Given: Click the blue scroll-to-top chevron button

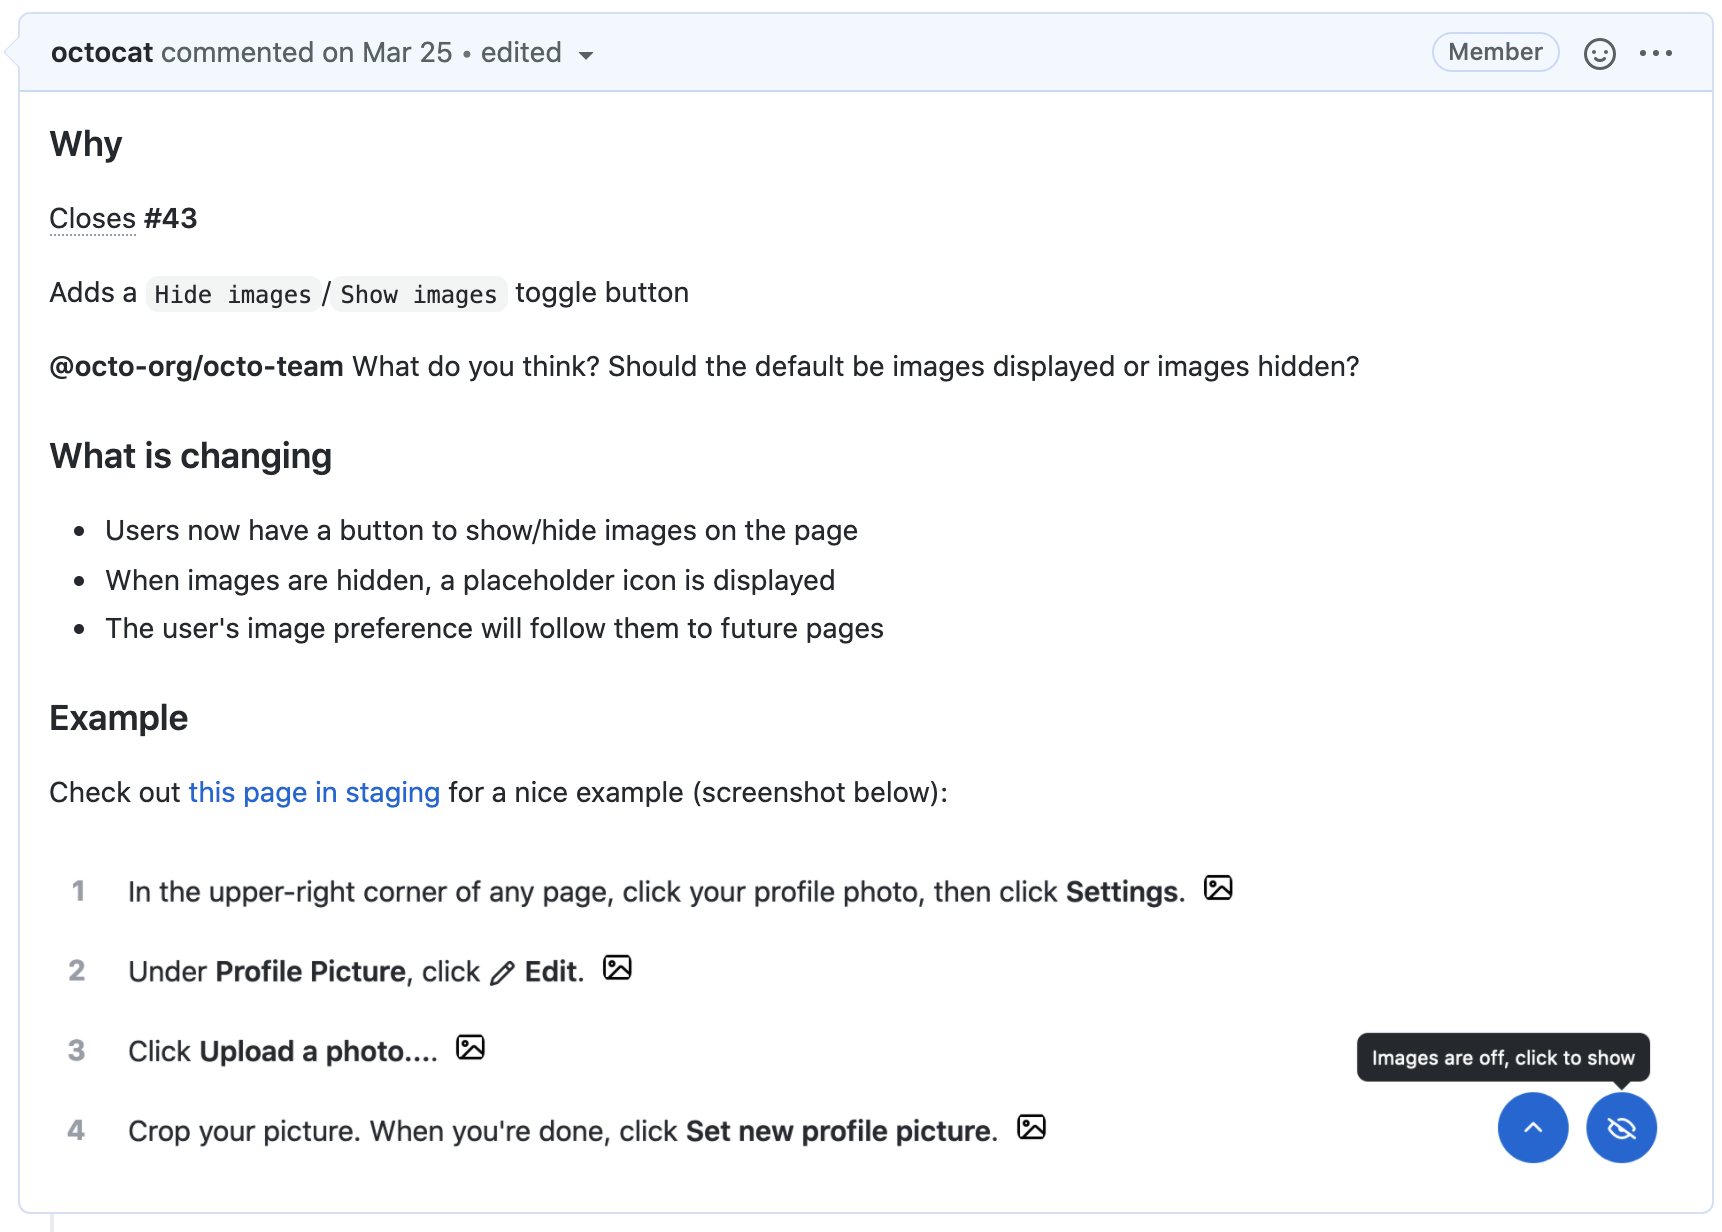Looking at the screenshot, I should [x=1533, y=1127].
